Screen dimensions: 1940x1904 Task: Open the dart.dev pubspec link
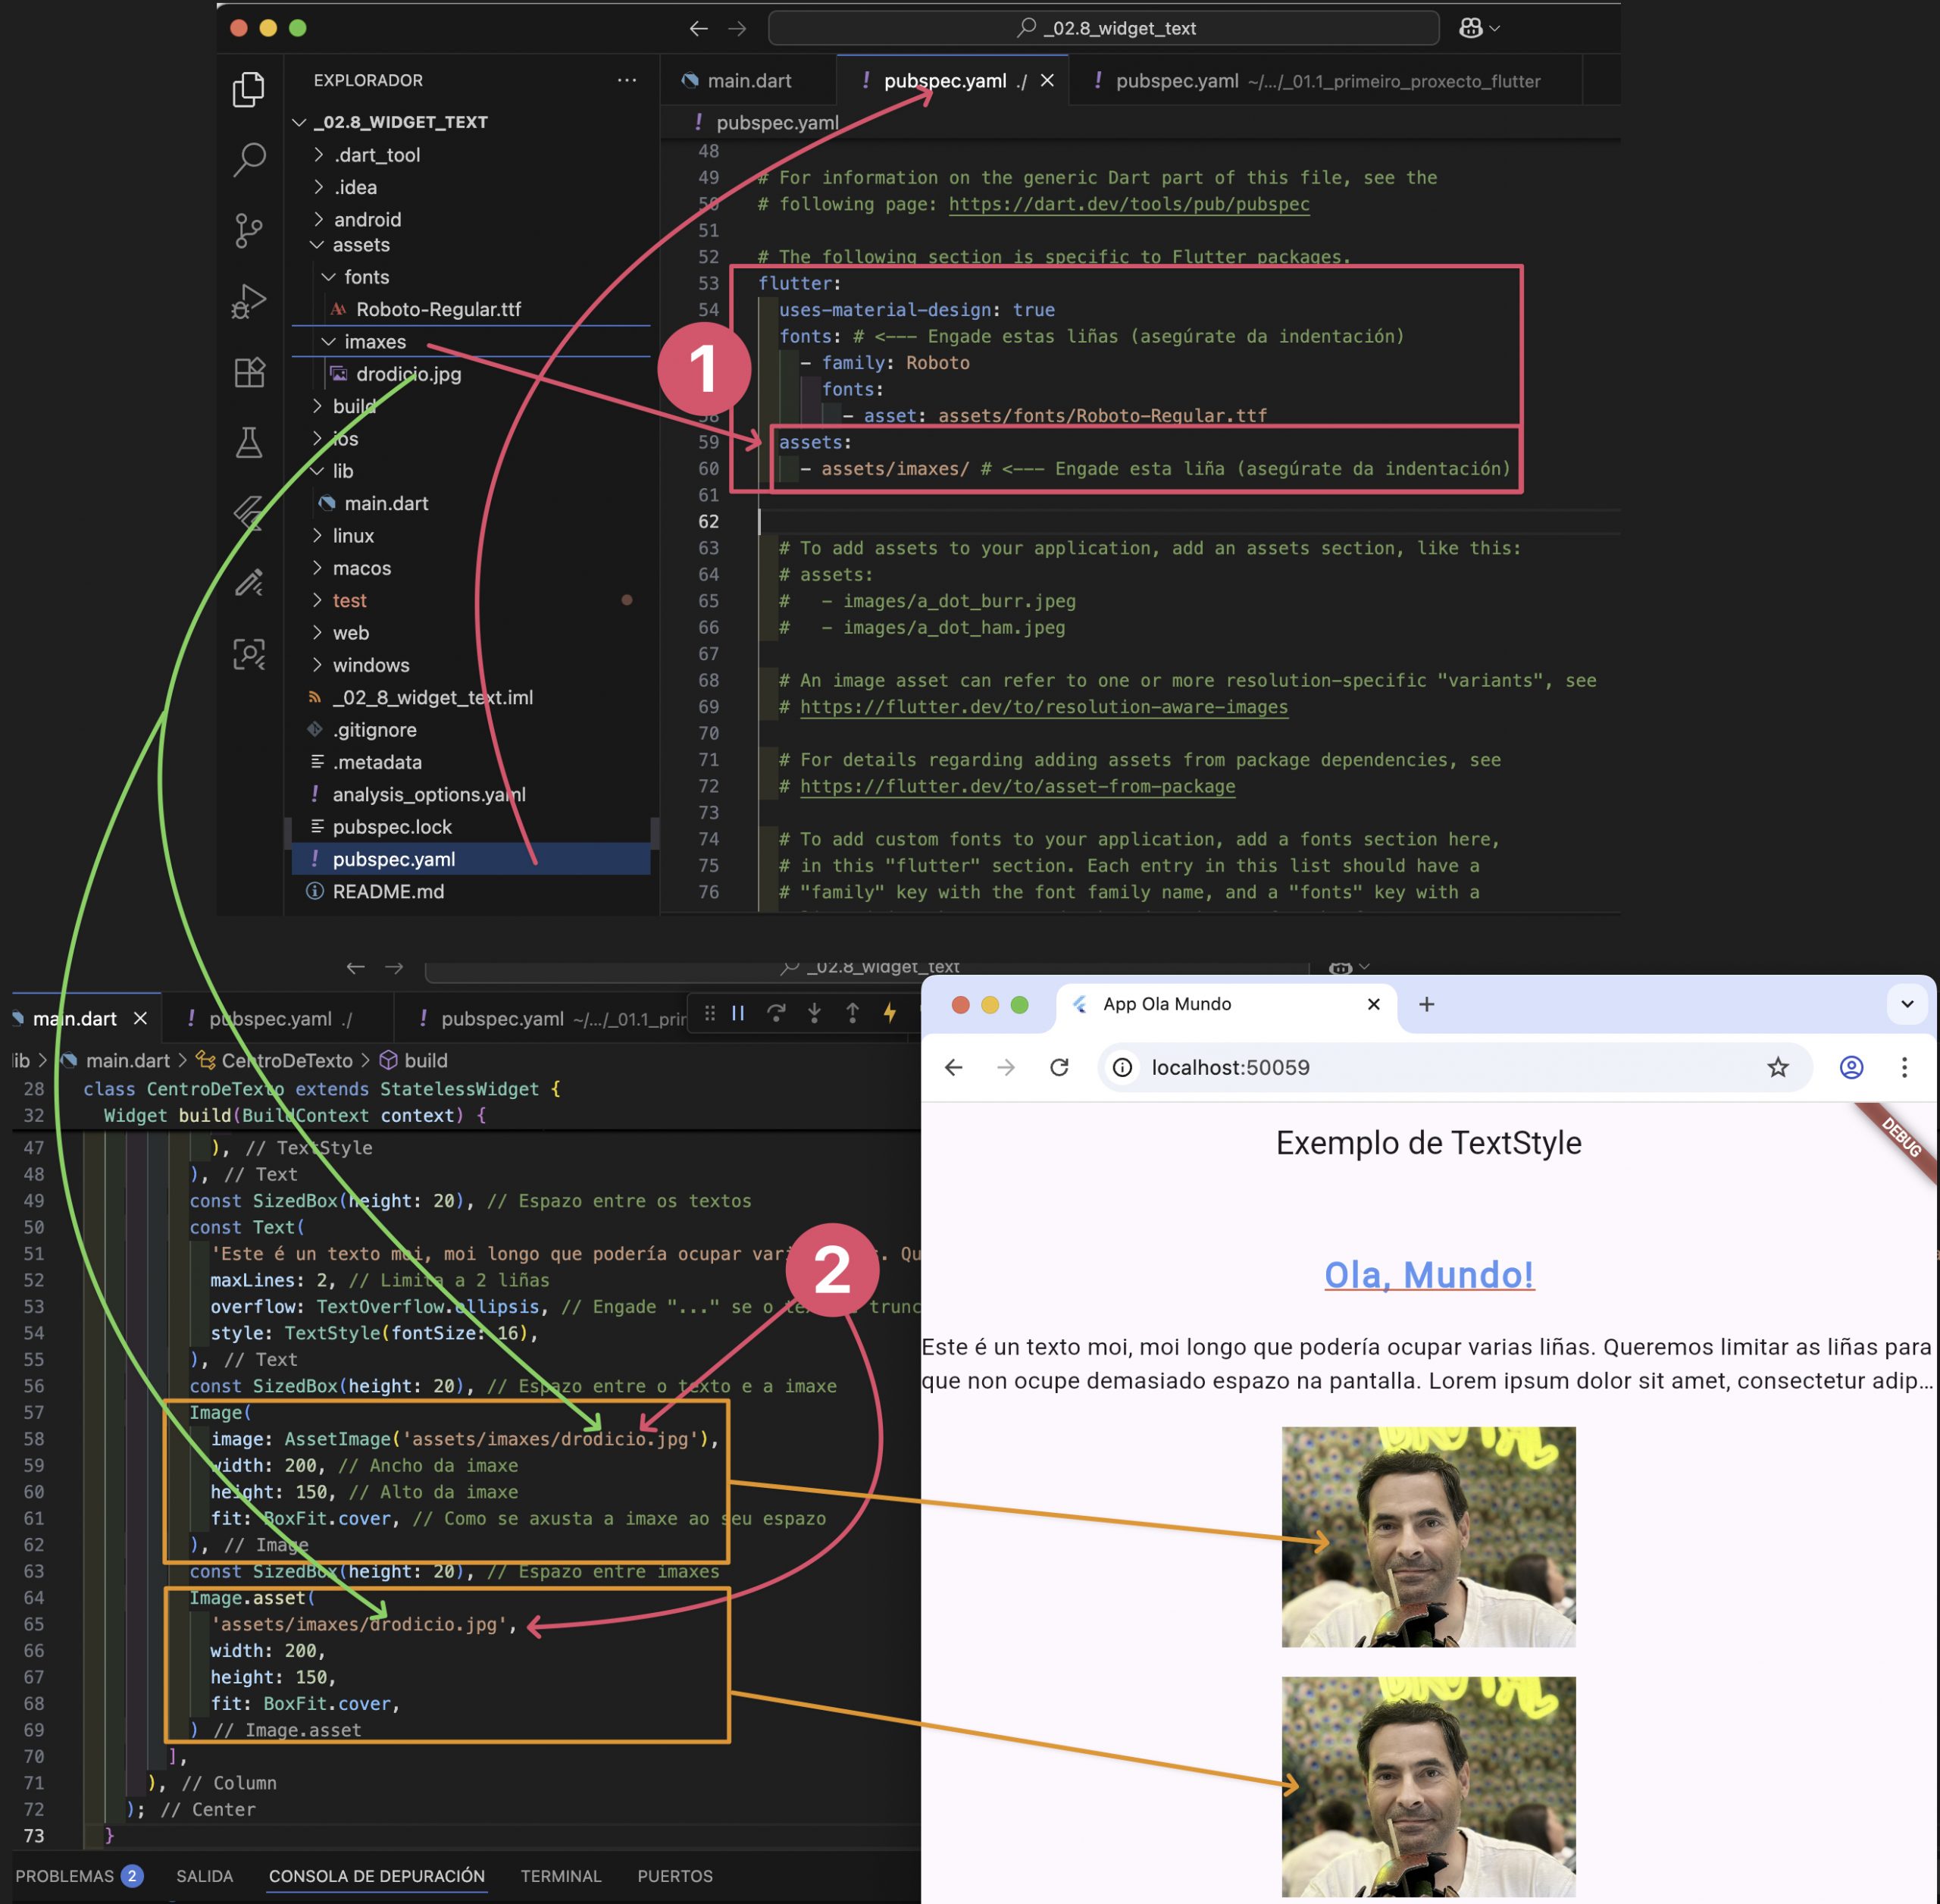[1128, 204]
